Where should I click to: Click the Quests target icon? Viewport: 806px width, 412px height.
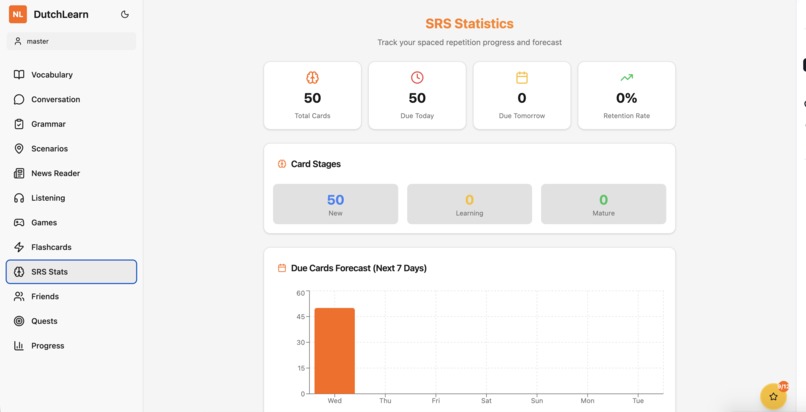tap(19, 321)
